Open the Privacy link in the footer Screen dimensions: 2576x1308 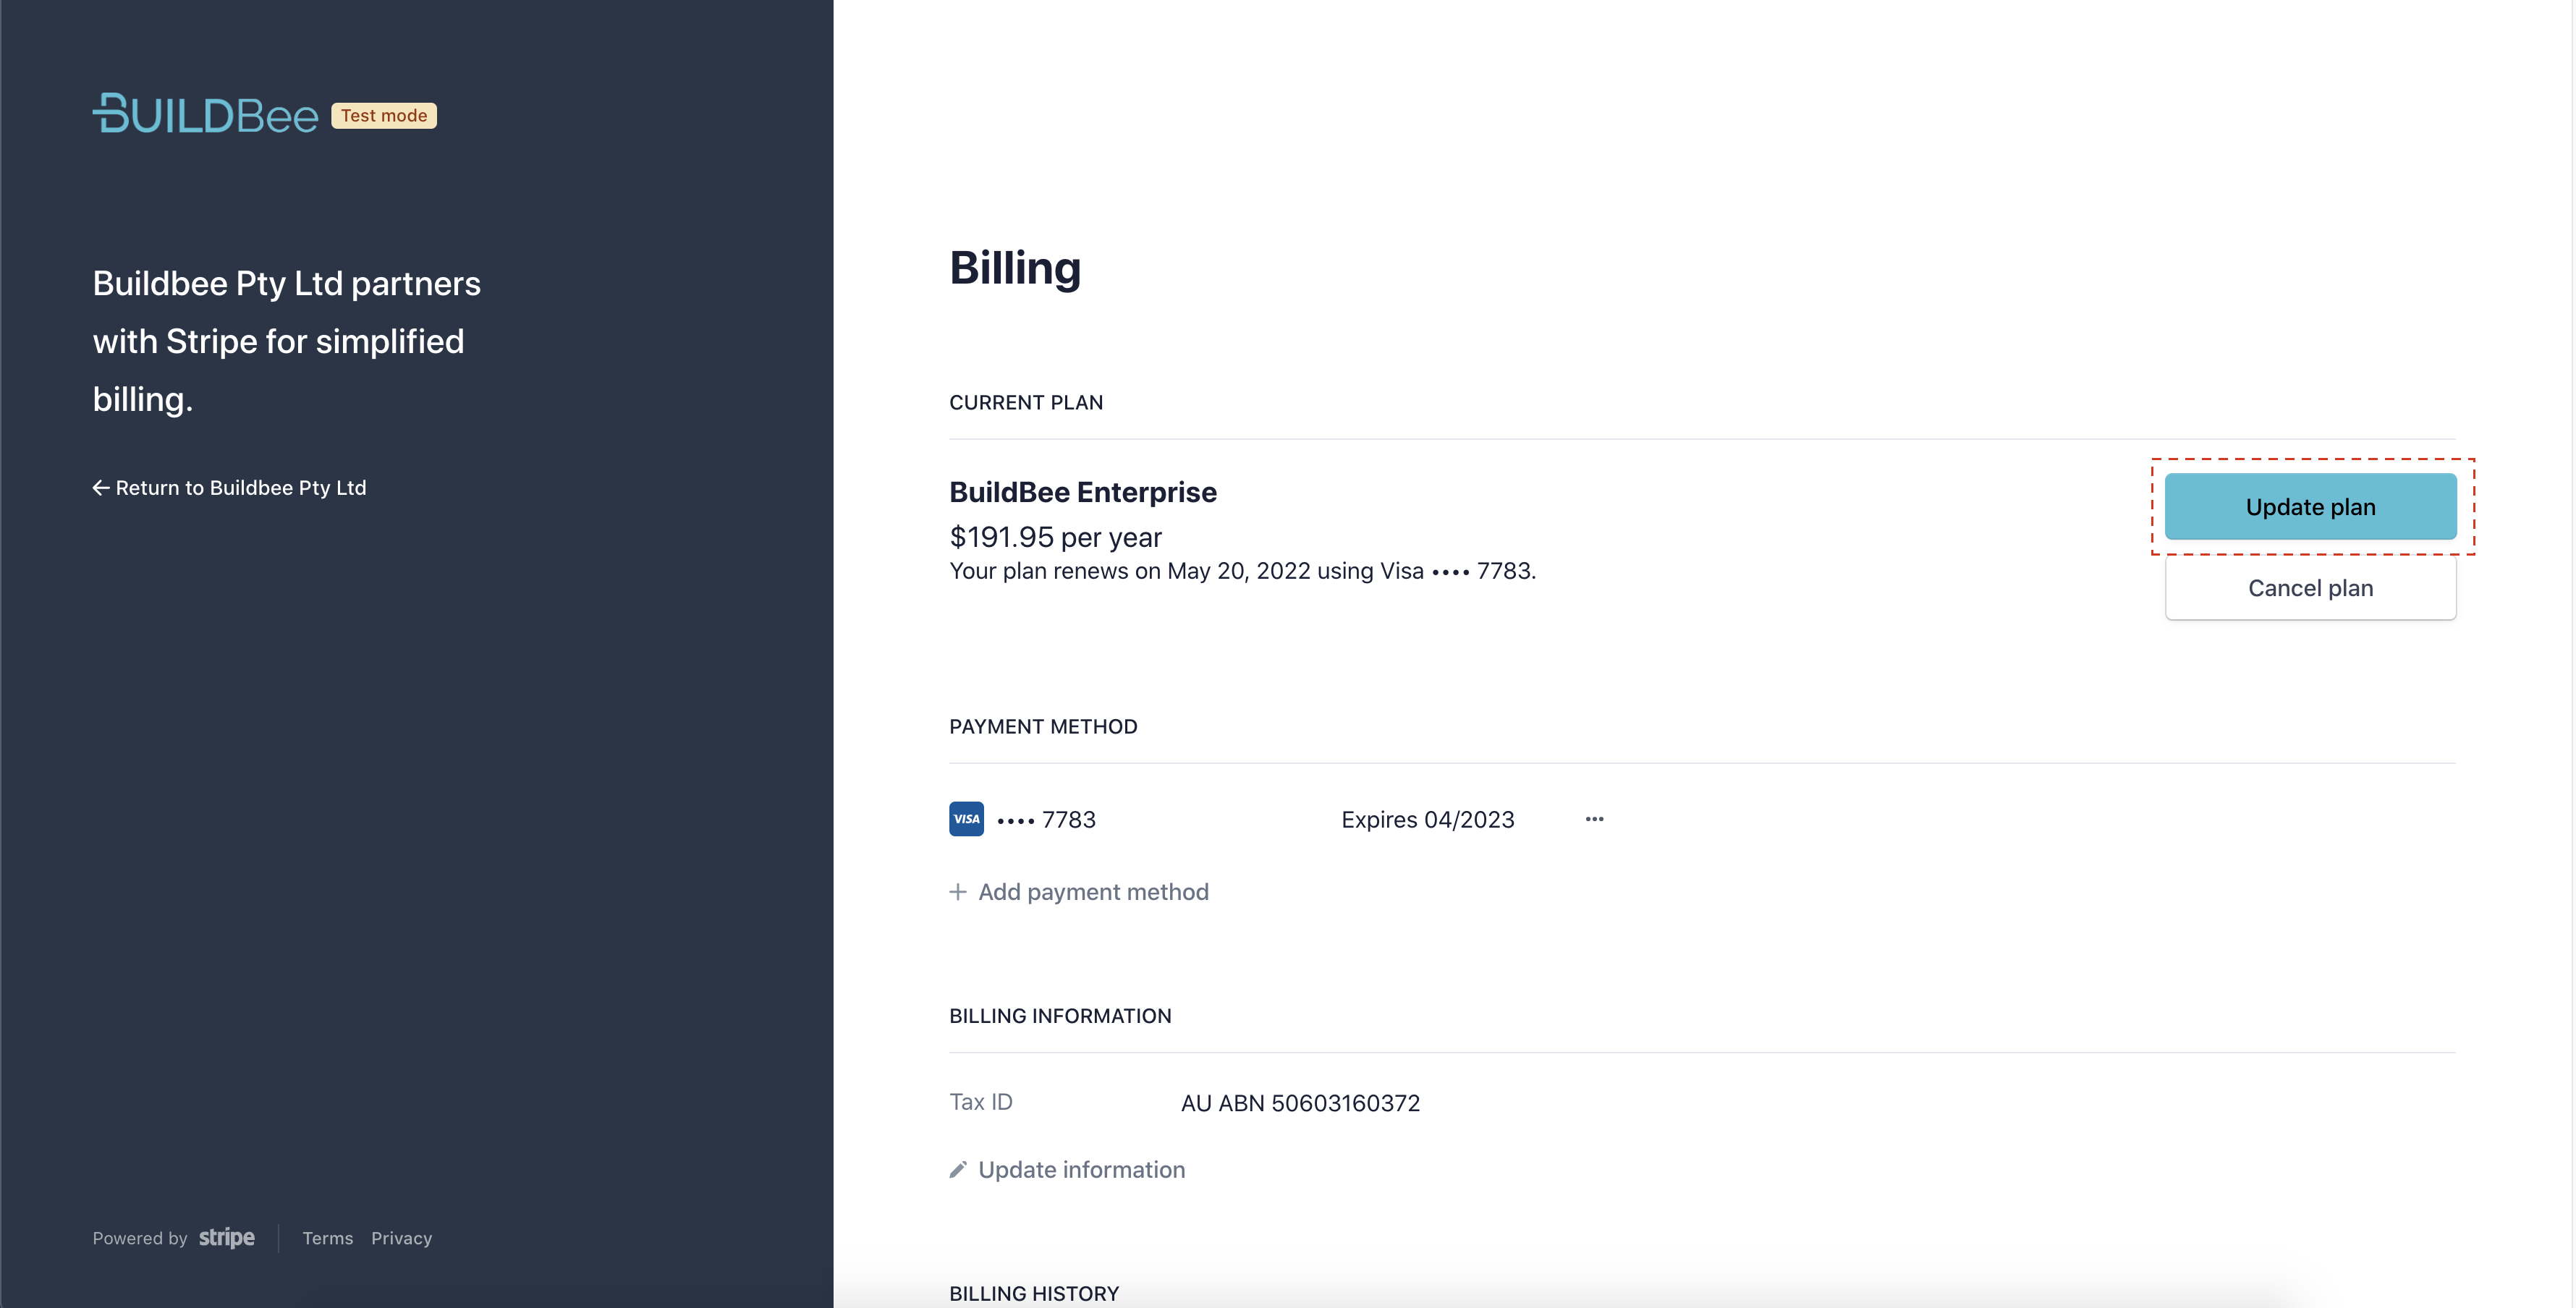[x=401, y=1238]
